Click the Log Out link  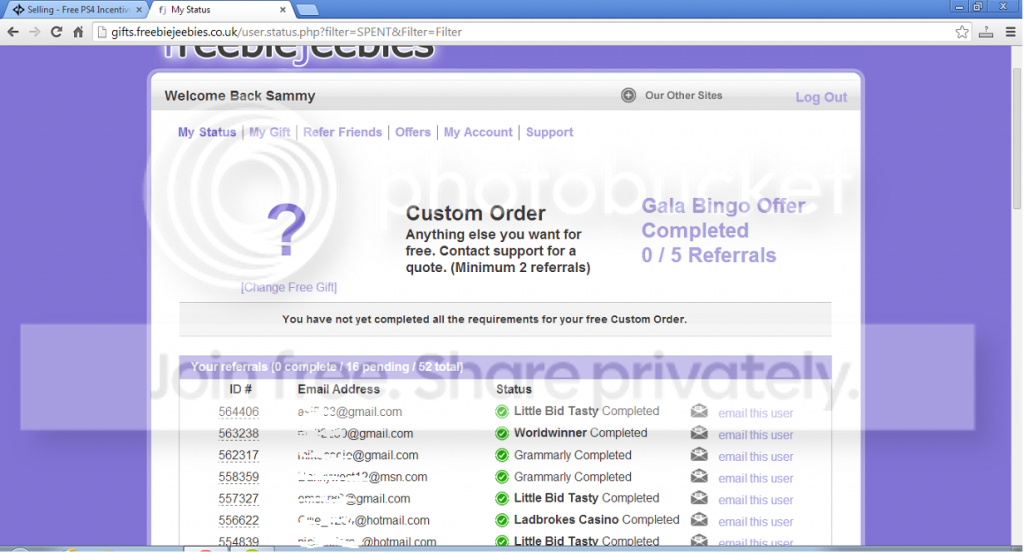tap(821, 97)
